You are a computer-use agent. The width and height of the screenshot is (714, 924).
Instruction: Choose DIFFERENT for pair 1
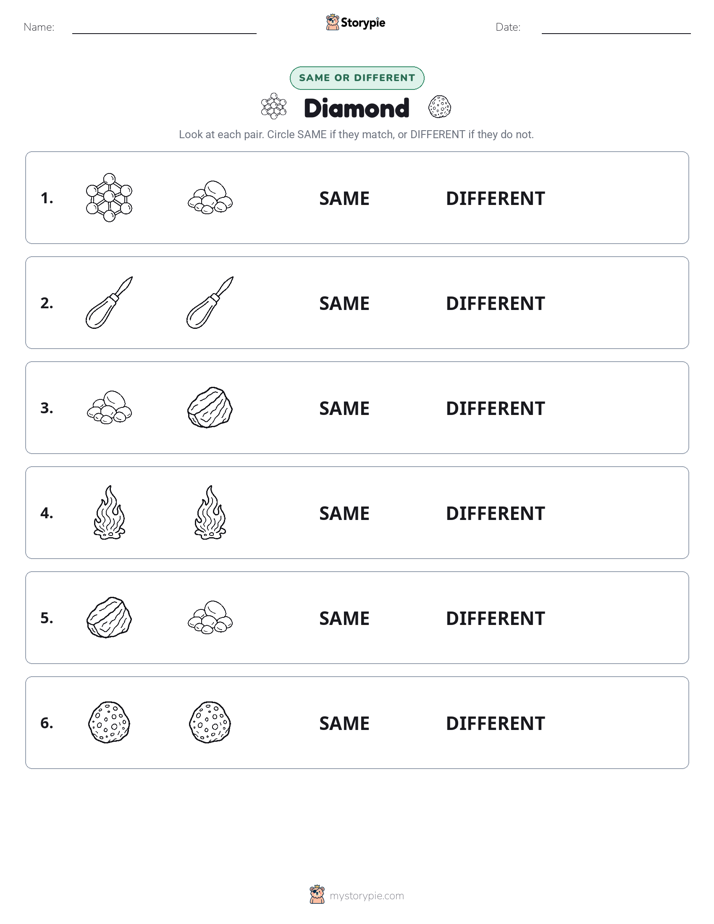coord(495,199)
